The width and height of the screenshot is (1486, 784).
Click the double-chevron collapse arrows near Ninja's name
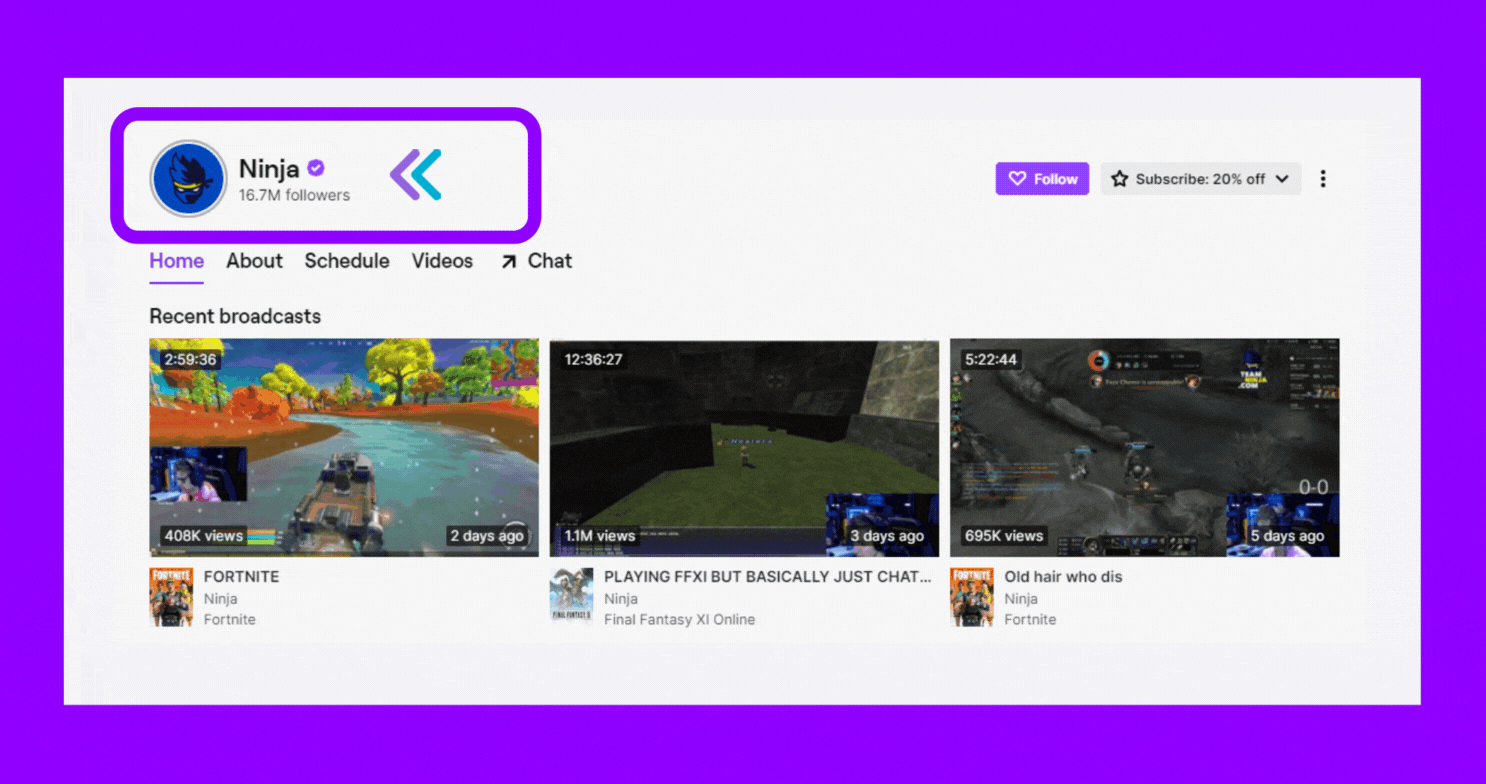tap(415, 175)
